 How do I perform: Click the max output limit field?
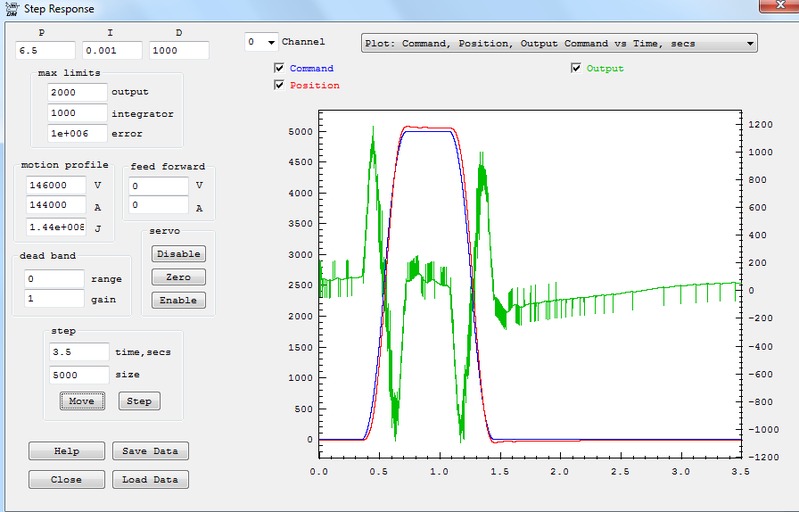[77, 92]
